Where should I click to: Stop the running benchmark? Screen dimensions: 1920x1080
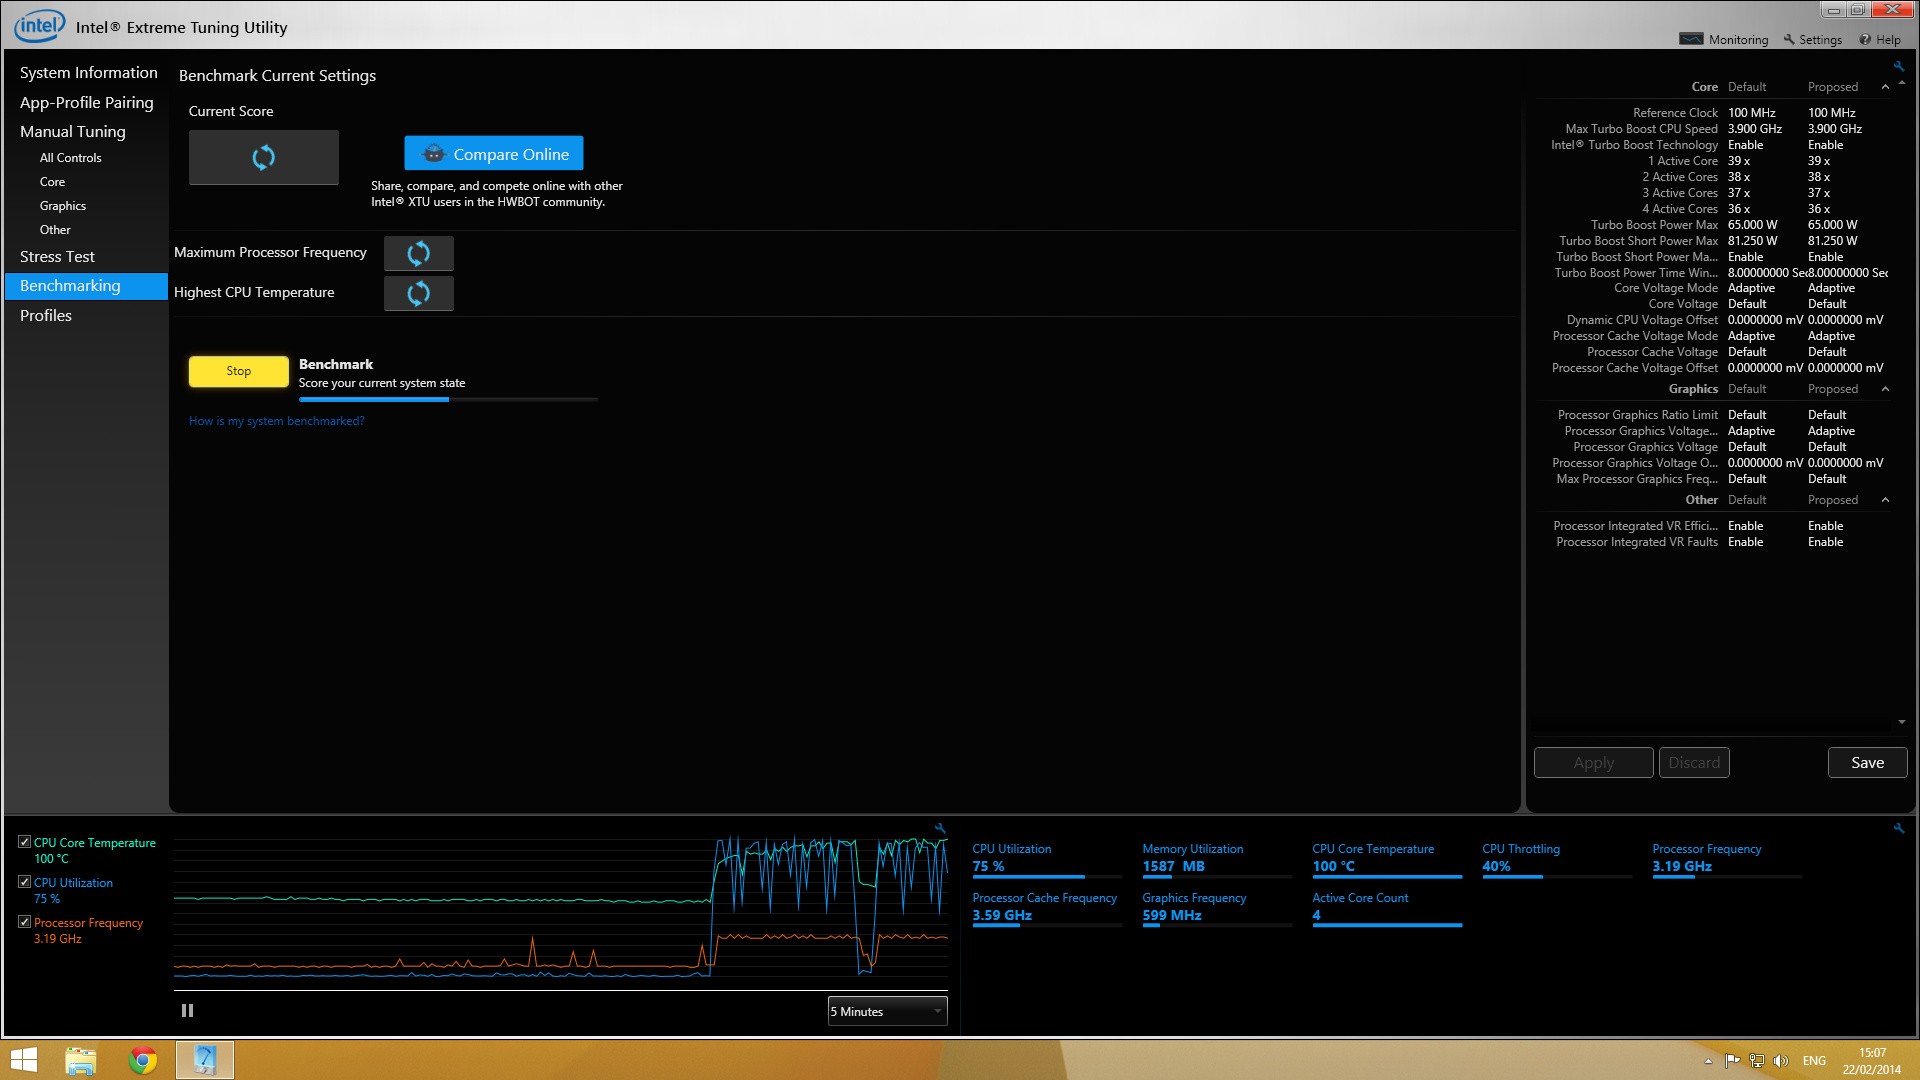[x=238, y=371]
